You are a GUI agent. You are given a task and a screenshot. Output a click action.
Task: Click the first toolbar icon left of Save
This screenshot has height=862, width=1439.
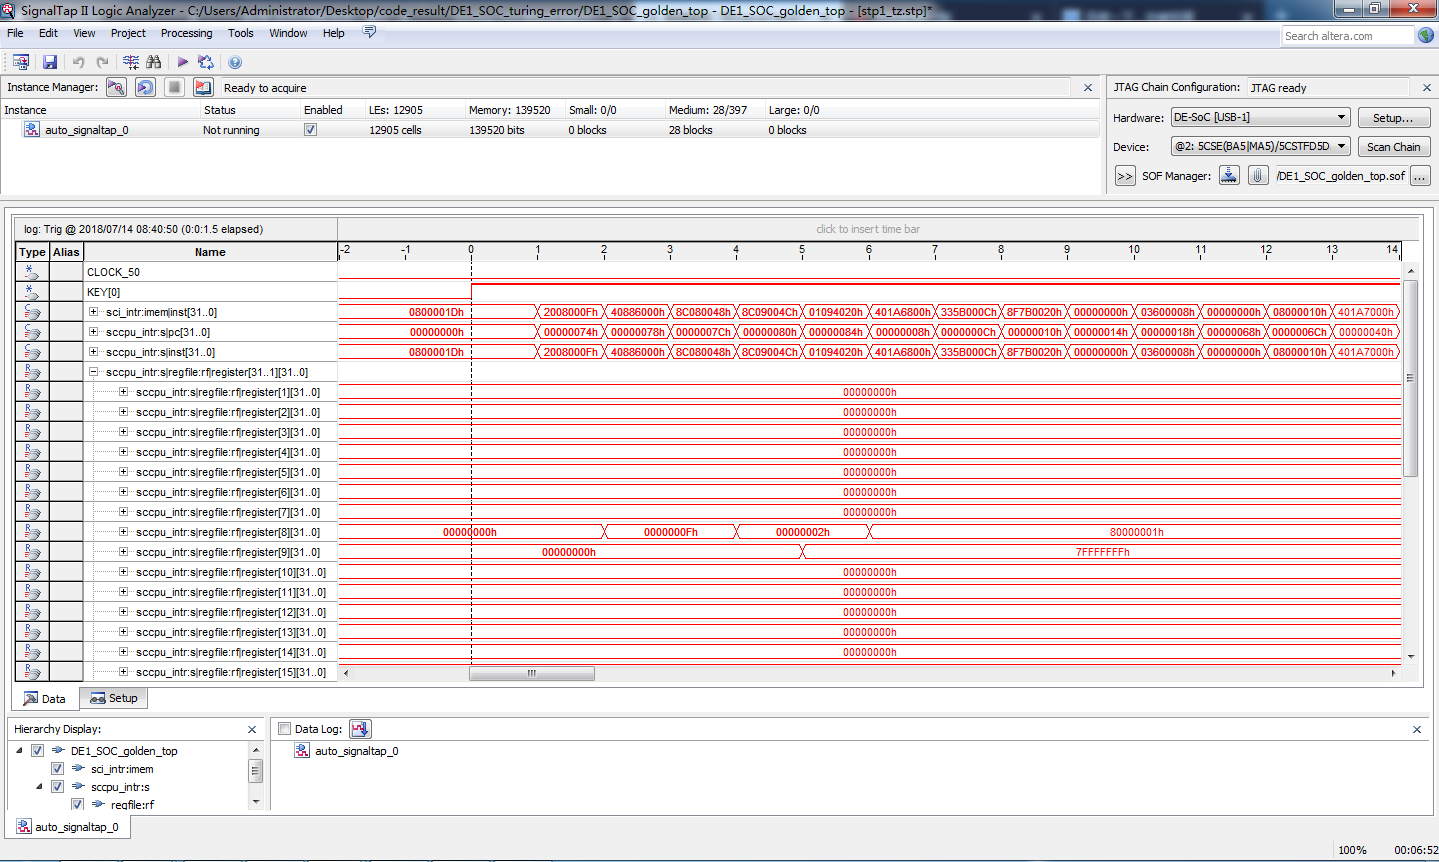(21, 62)
